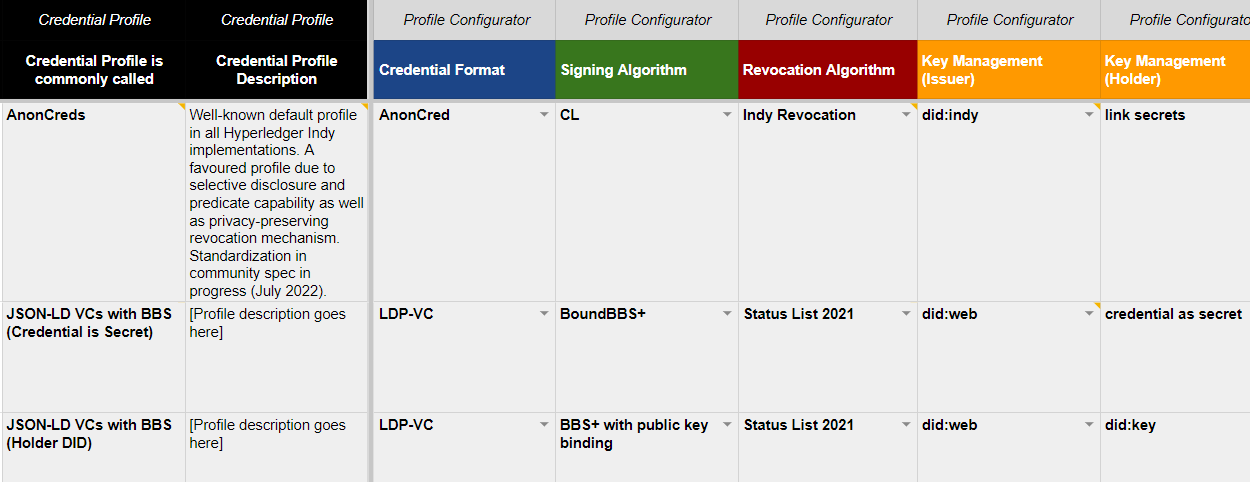Open Status List 2021 dropdown in Holder DID row
Viewport: 1250px width, 482px height.
tap(906, 425)
